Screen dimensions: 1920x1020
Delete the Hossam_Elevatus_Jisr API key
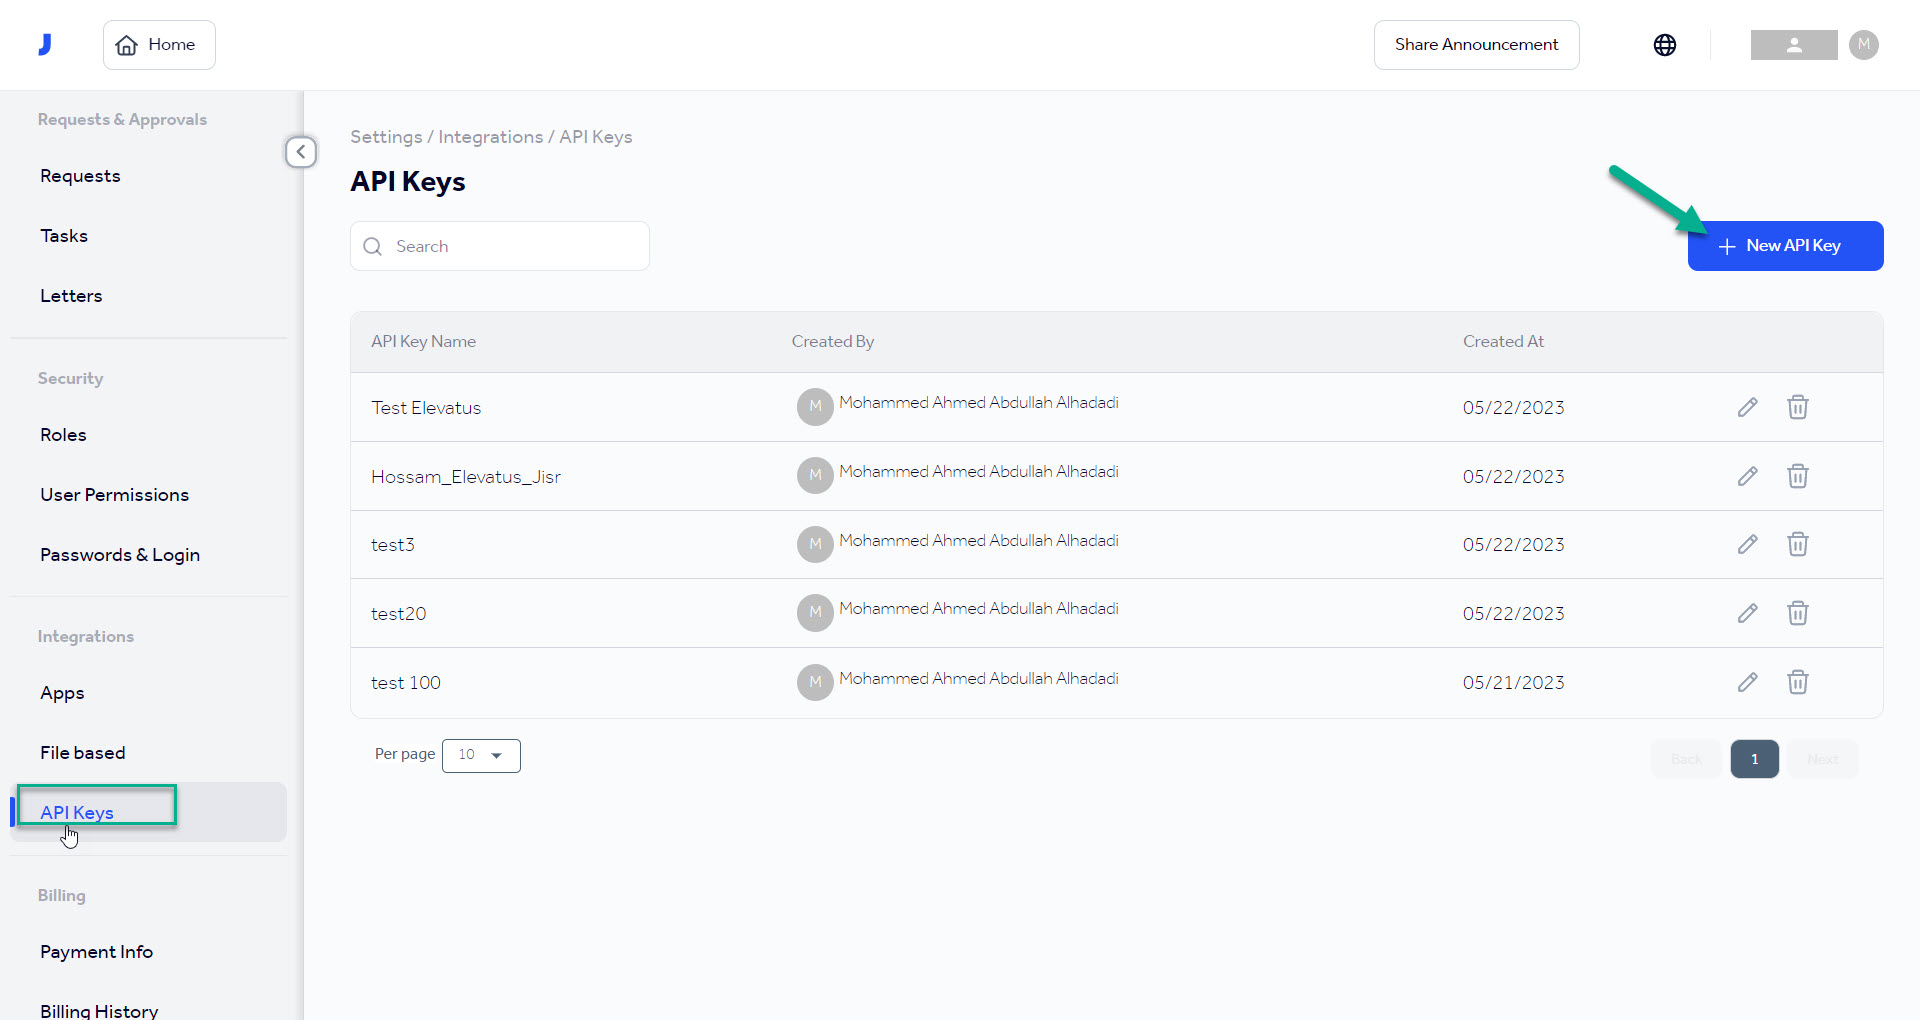click(x=1797, y=476)
